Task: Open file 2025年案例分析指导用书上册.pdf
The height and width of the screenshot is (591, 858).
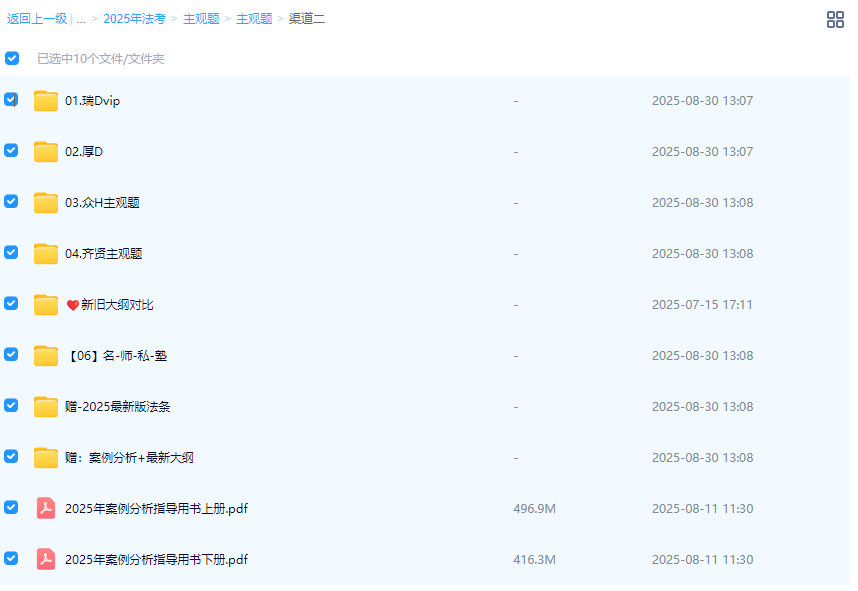Action: [156, 508]
